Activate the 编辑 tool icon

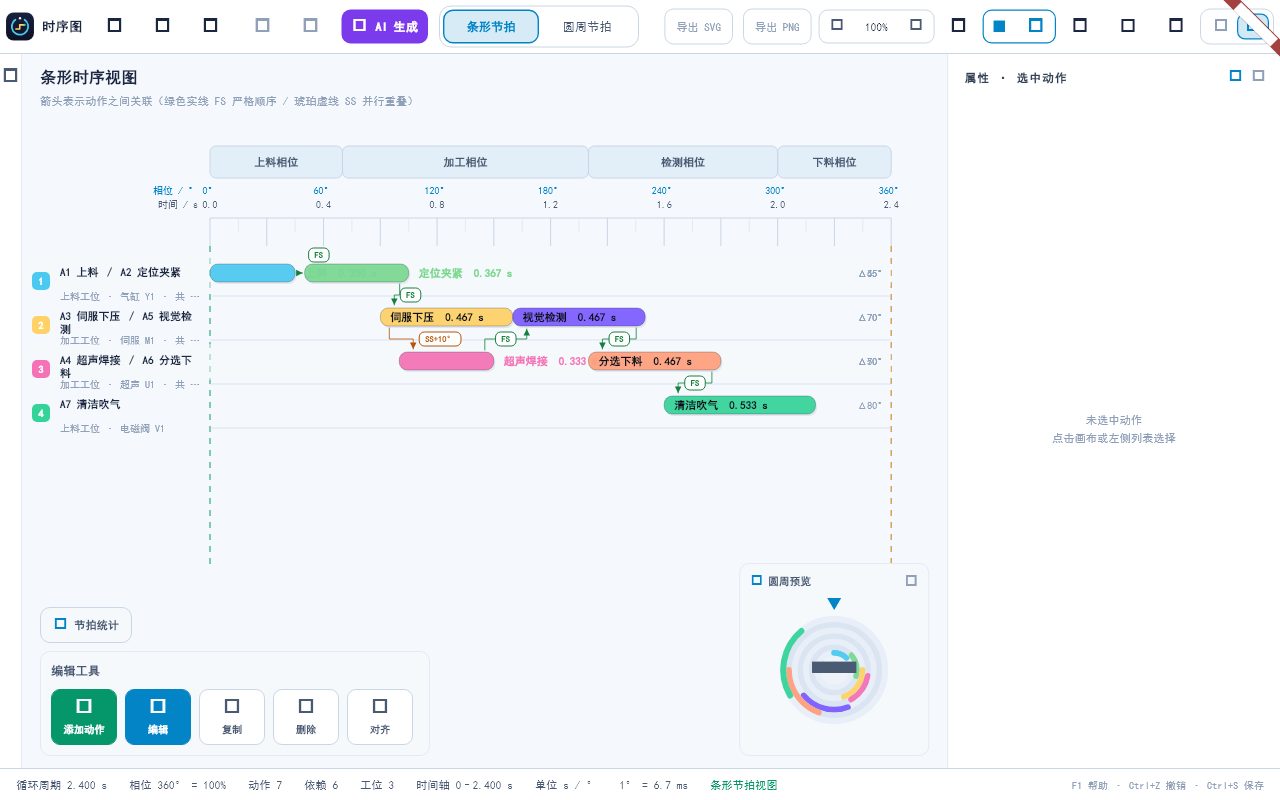tap(158, 706)
